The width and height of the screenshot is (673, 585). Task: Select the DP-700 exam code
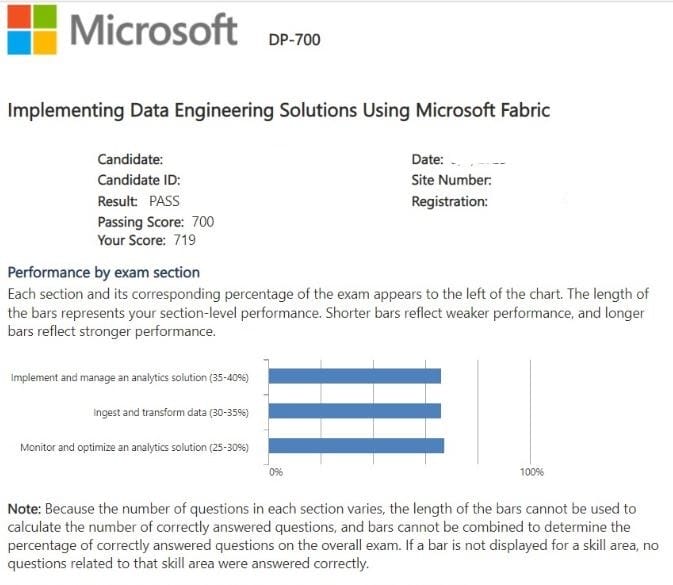tap(295, 40)
